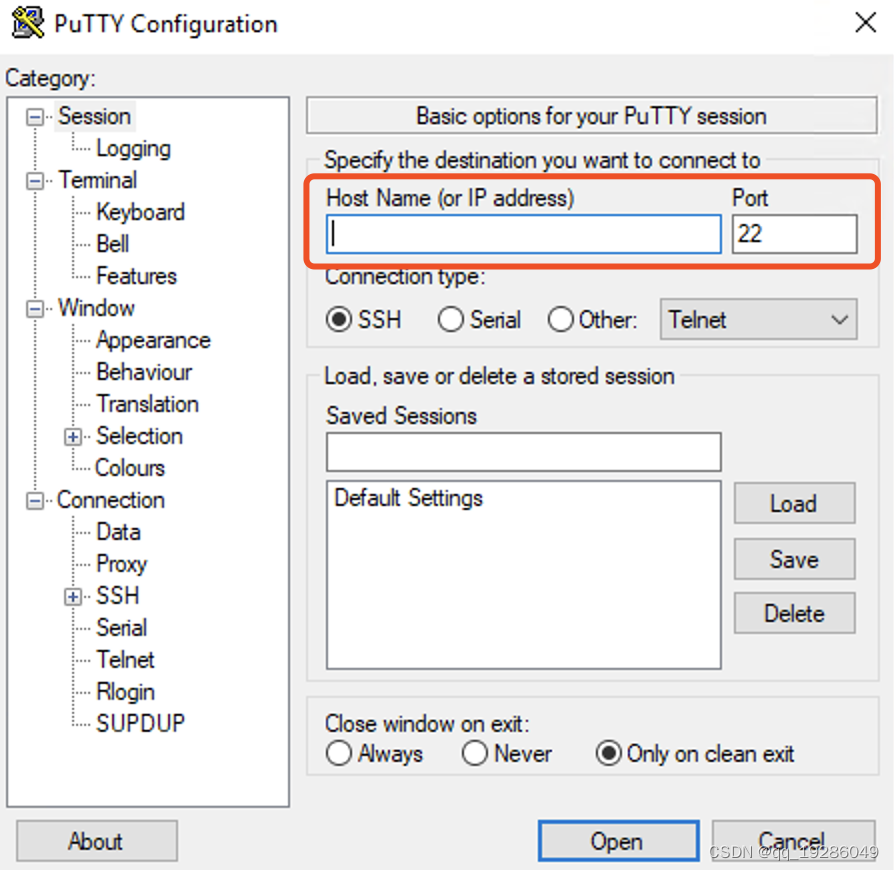Choose Serial connection type

click(x=450, y=319)
